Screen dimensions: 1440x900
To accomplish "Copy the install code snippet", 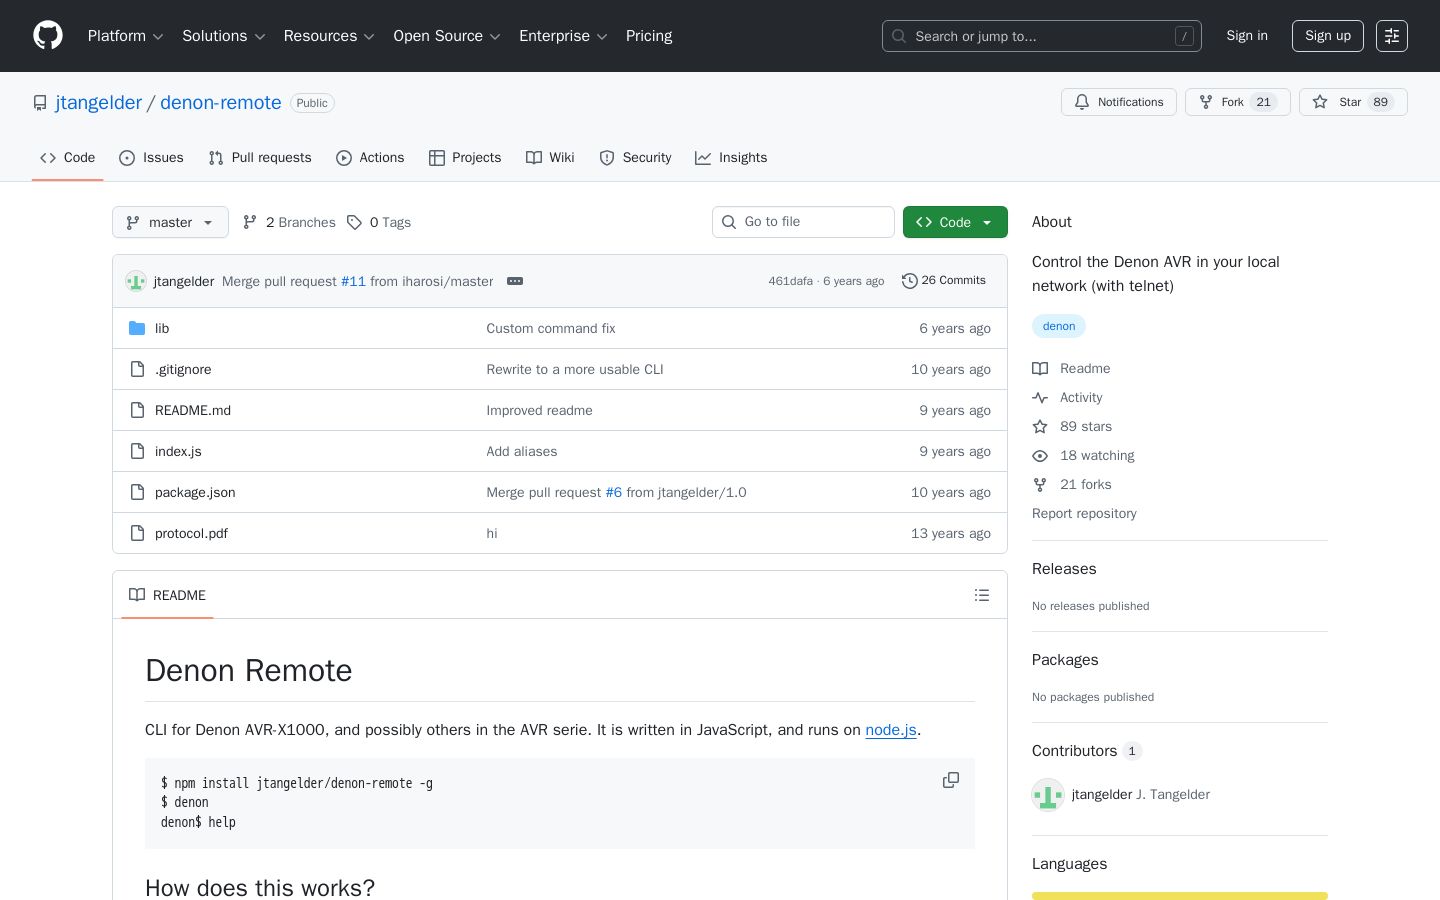I will 951,780.
